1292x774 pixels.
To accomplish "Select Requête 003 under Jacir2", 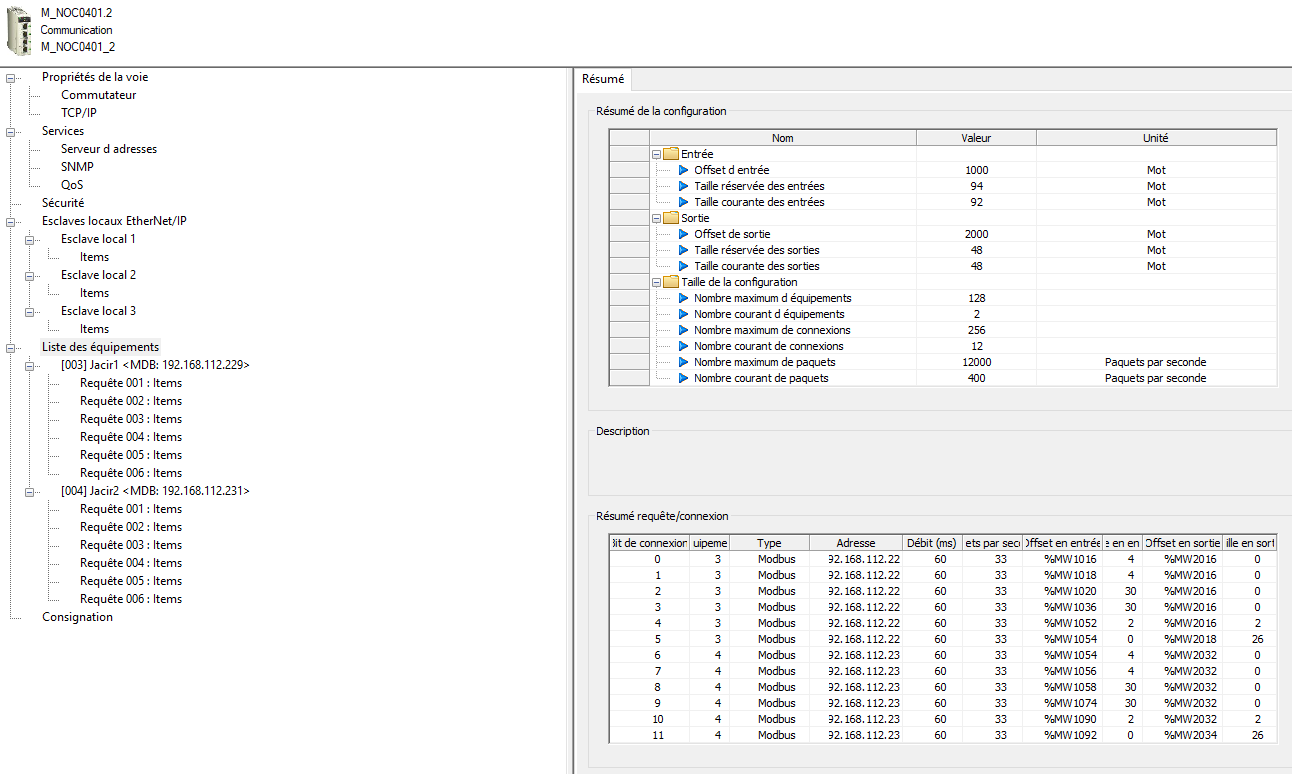I will point(131,545).
